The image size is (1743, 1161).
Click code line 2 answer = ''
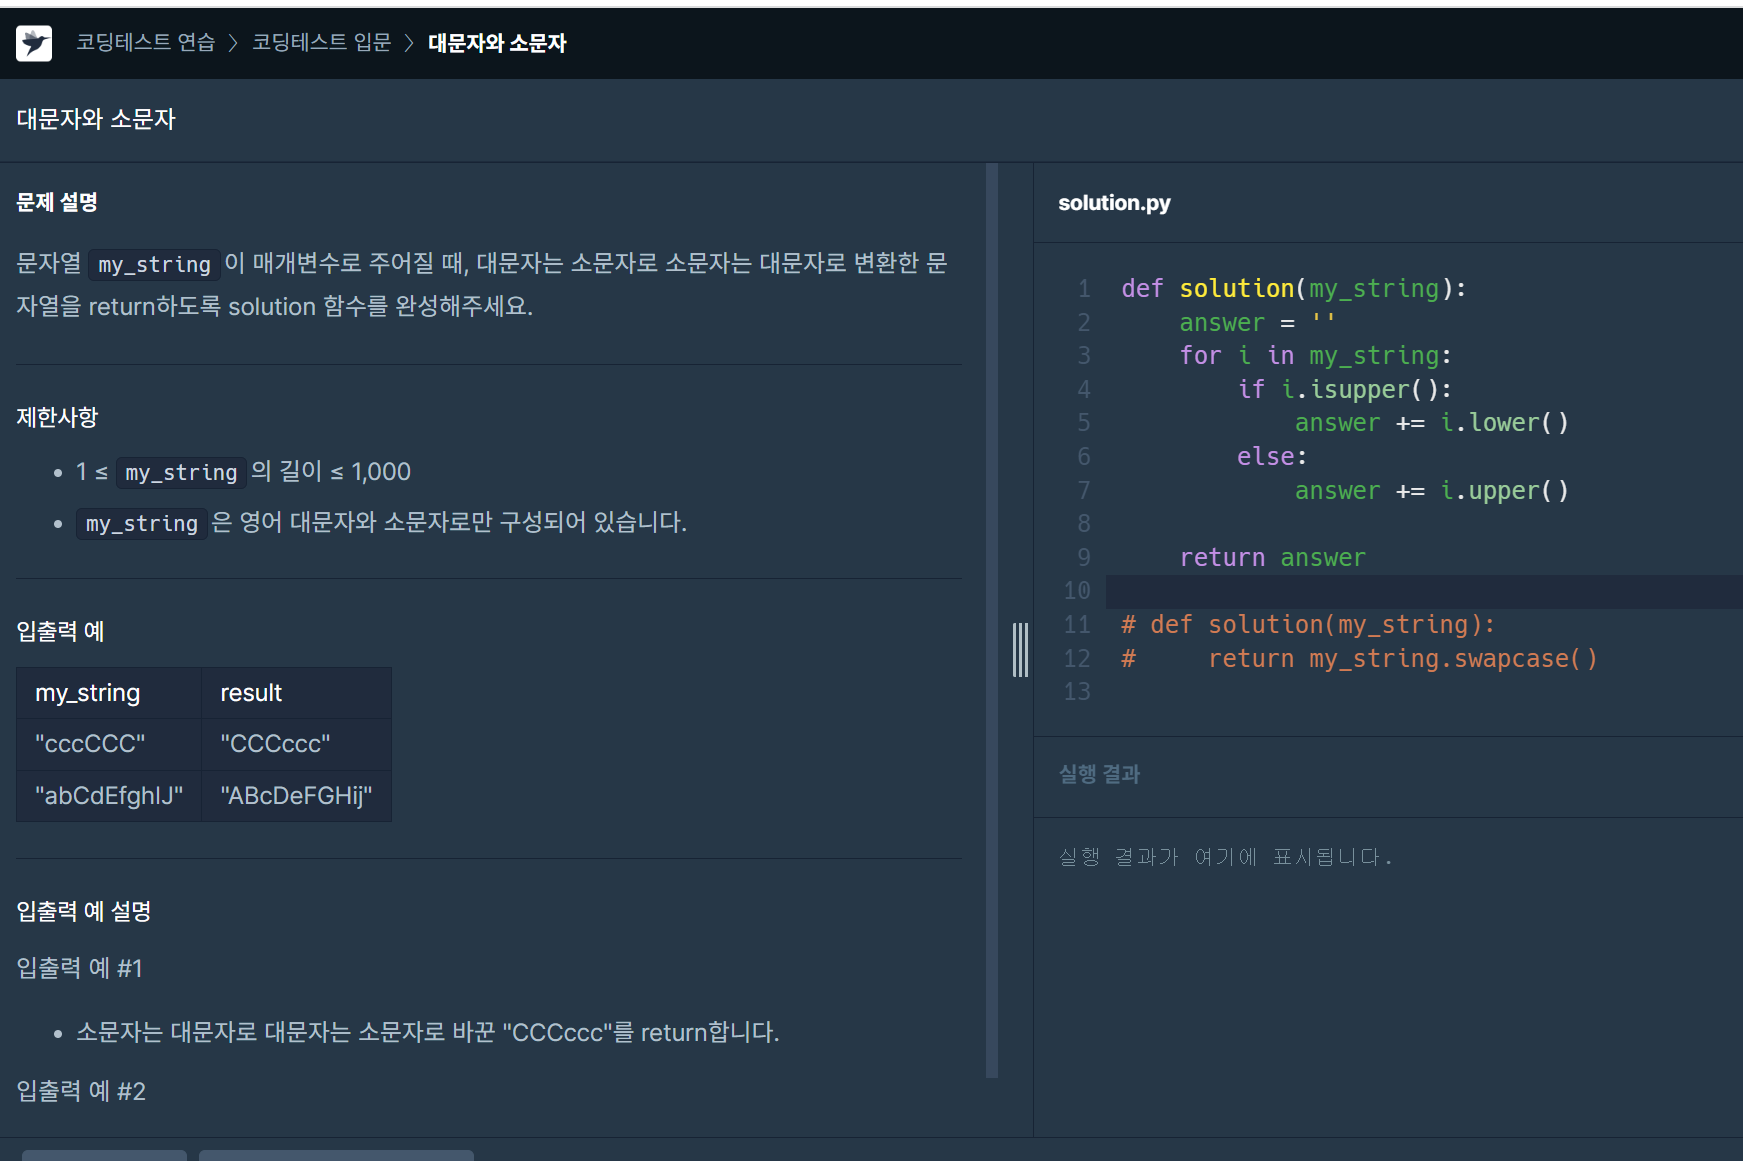[1257, 323]
